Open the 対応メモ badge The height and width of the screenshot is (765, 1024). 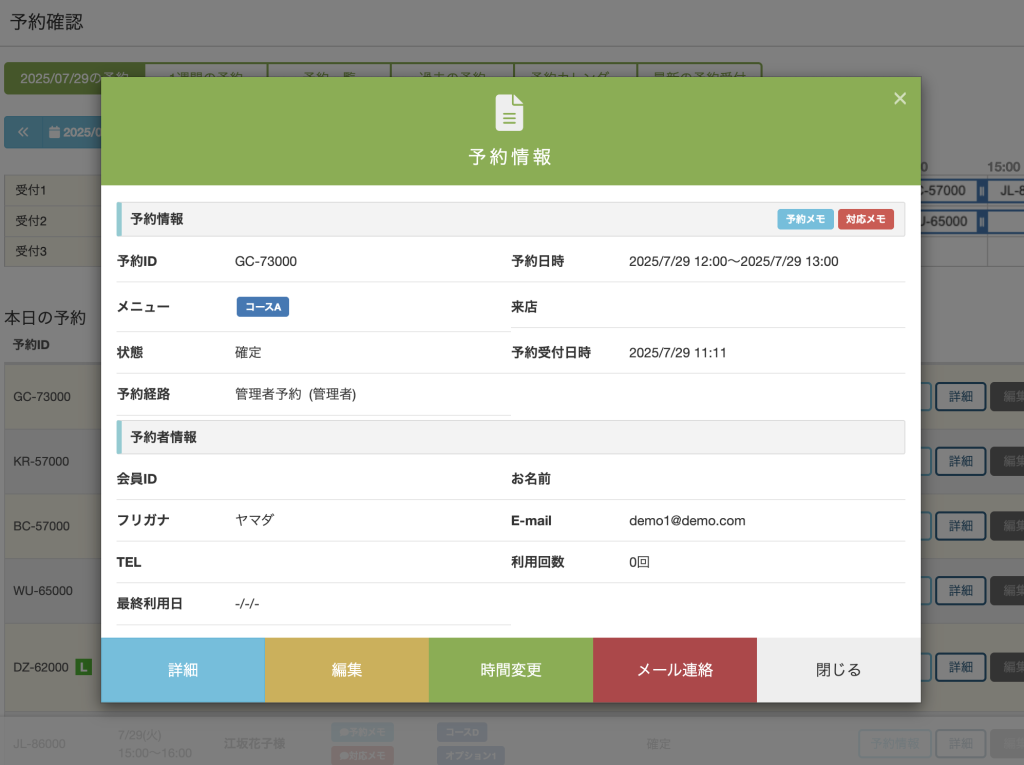click(x=865, y=220)
